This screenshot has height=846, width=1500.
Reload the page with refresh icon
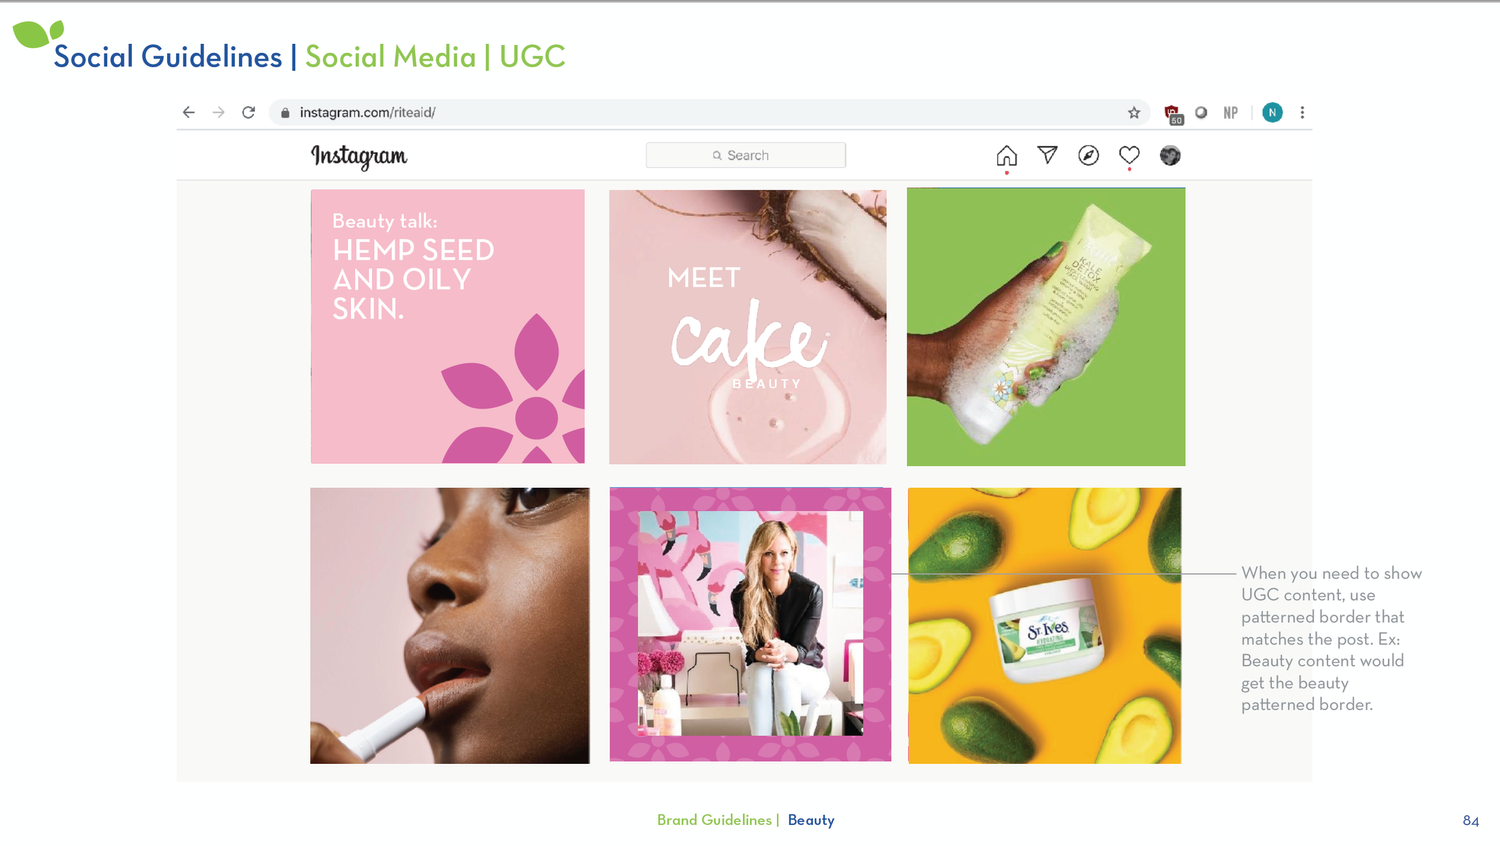pos(248,113)
